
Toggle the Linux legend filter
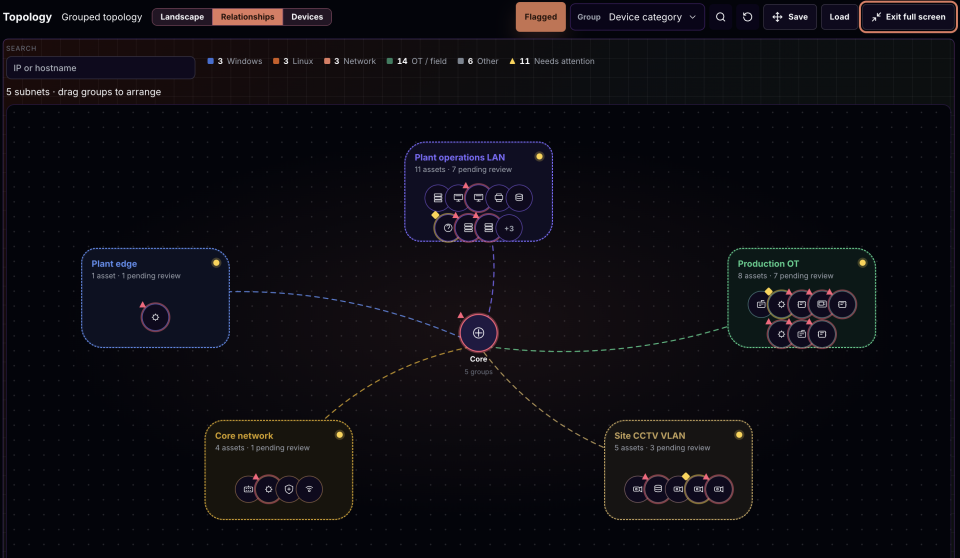[x=293, y=61]
